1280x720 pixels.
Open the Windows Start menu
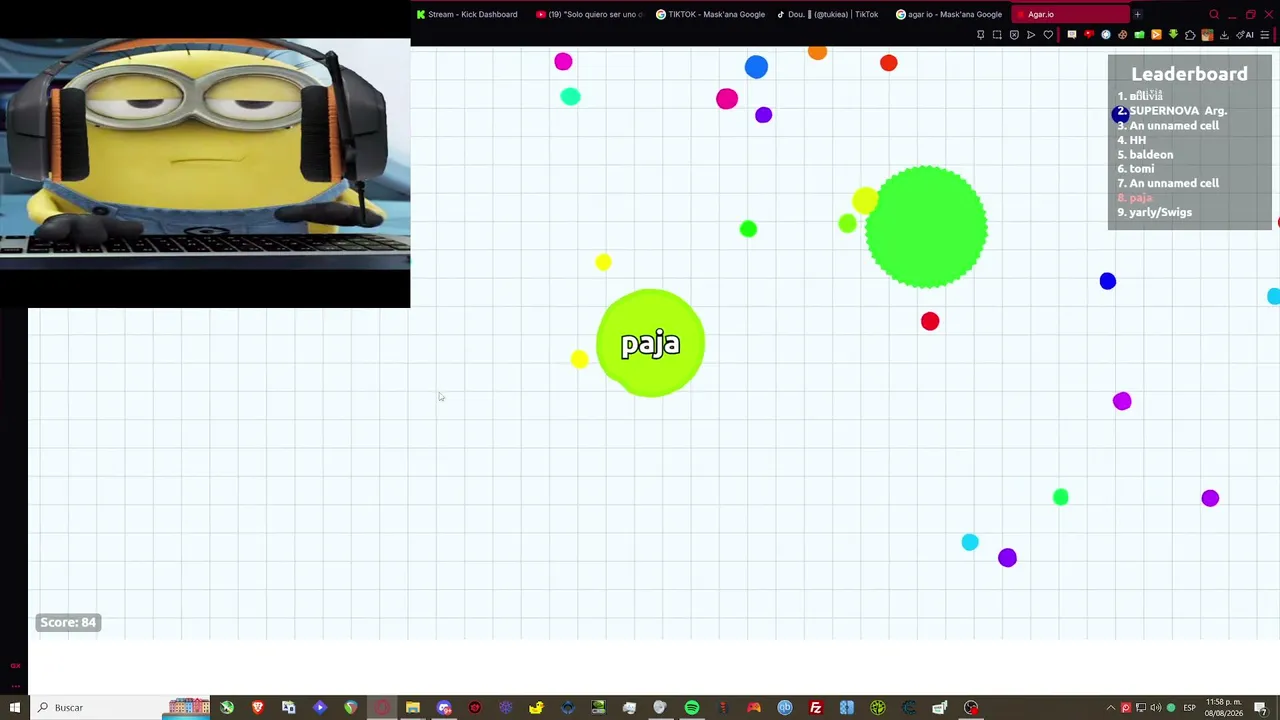tap(15, 708)
